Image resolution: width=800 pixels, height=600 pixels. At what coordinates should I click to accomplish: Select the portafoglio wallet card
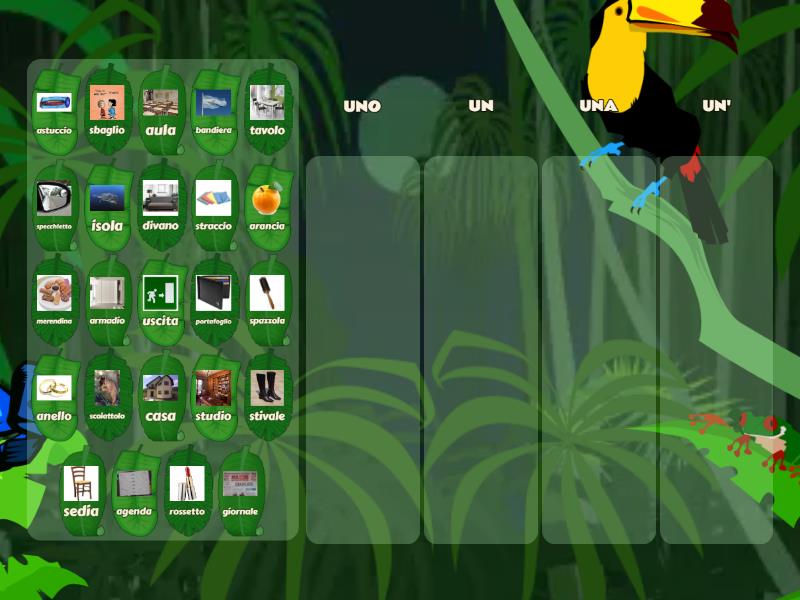[213, 301]
